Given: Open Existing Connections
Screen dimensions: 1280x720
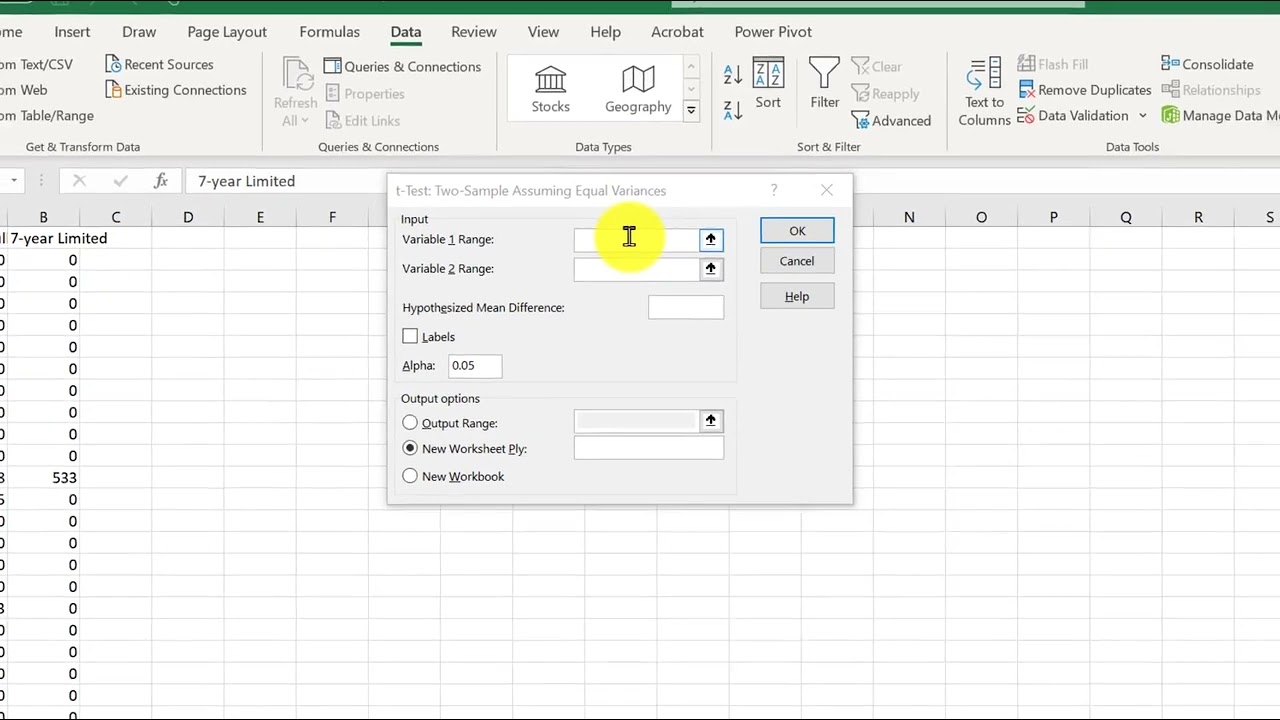Looking at the screenshot, I should click(175, 90).
